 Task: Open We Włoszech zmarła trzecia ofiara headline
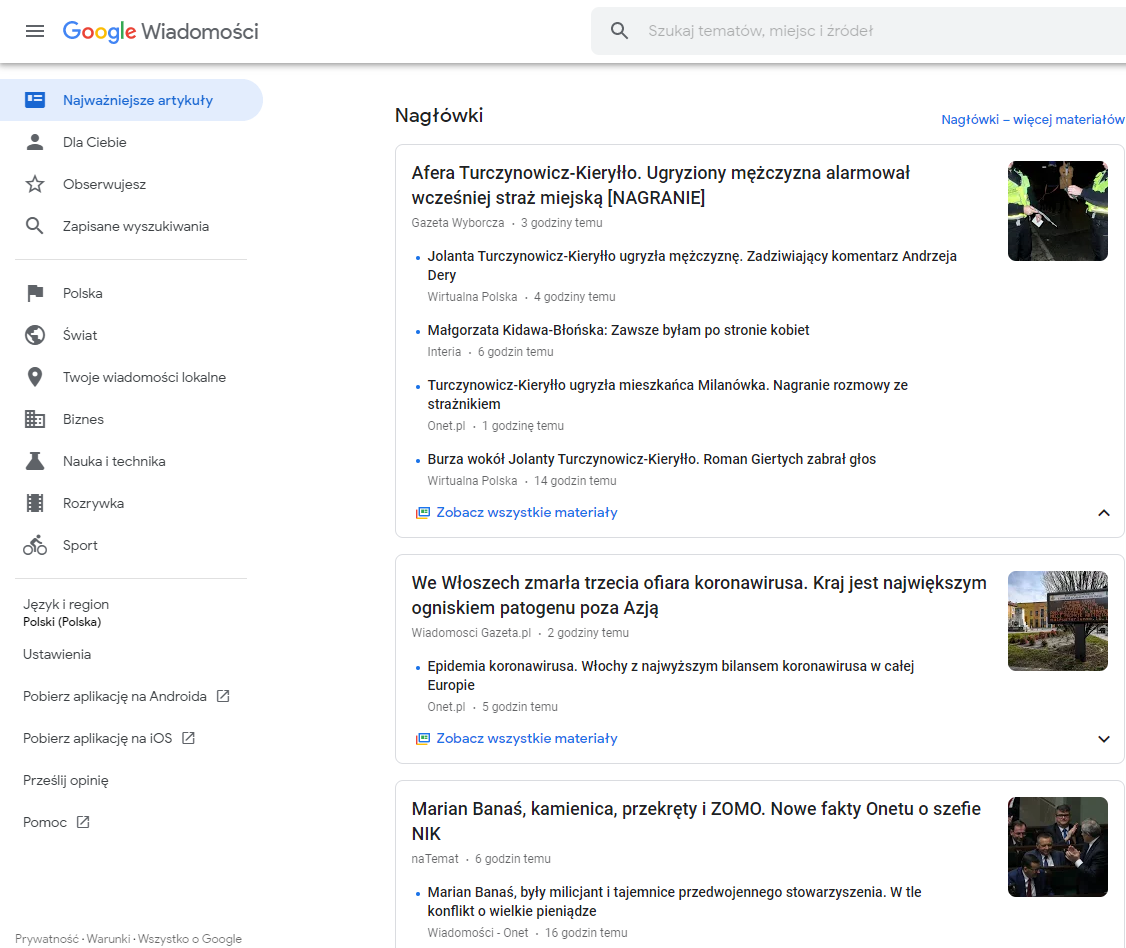[x=699, y=595]
